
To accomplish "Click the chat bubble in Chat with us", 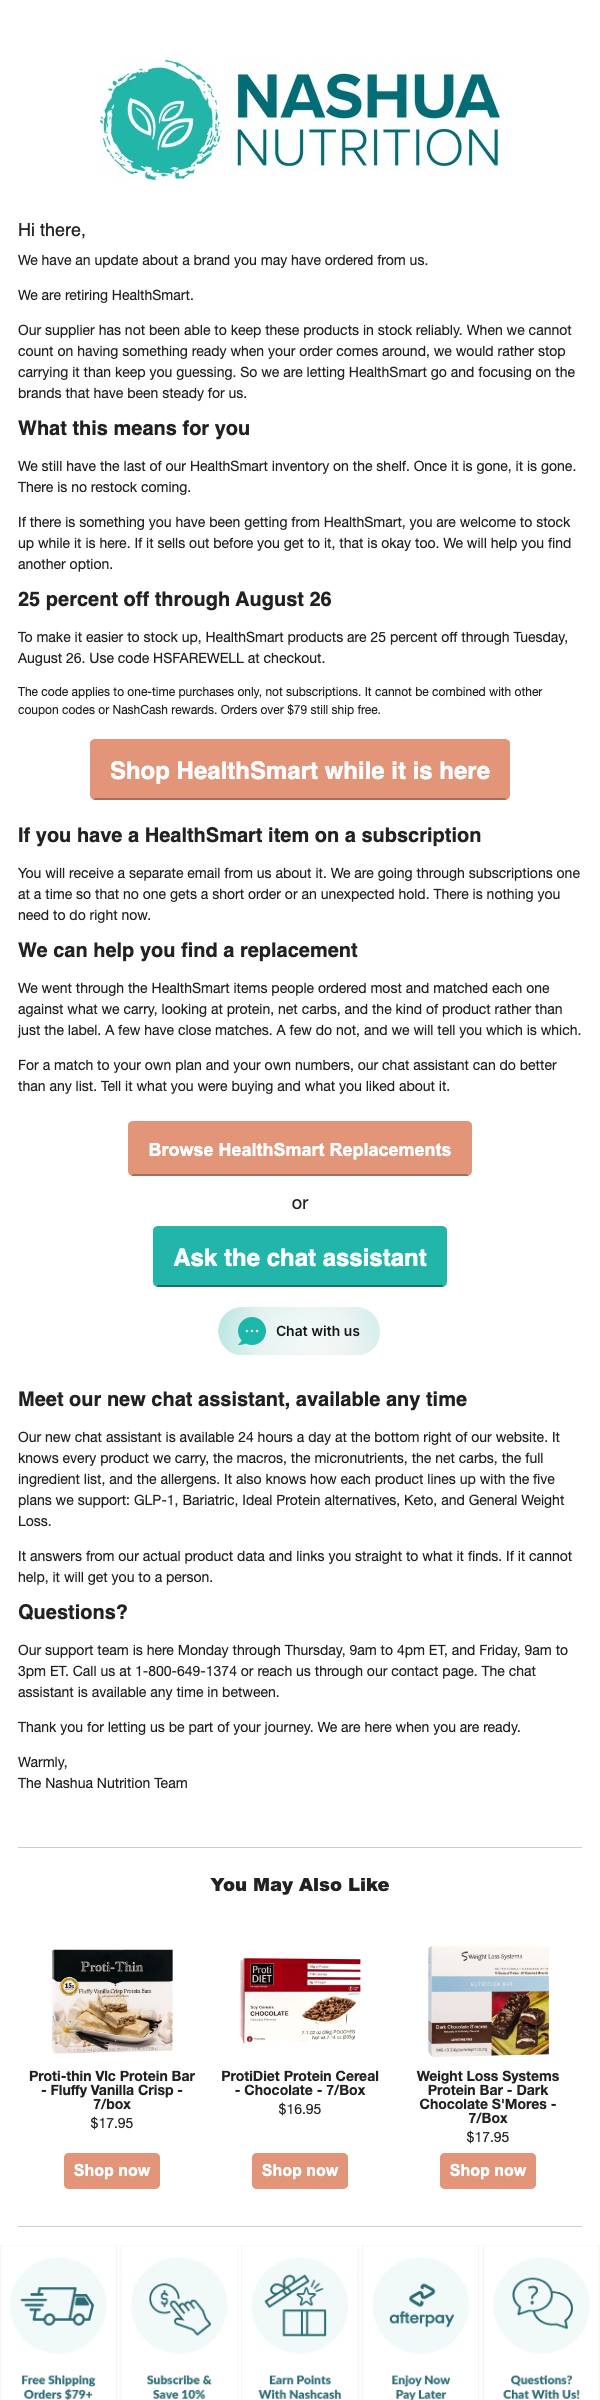I will 252,1331.
